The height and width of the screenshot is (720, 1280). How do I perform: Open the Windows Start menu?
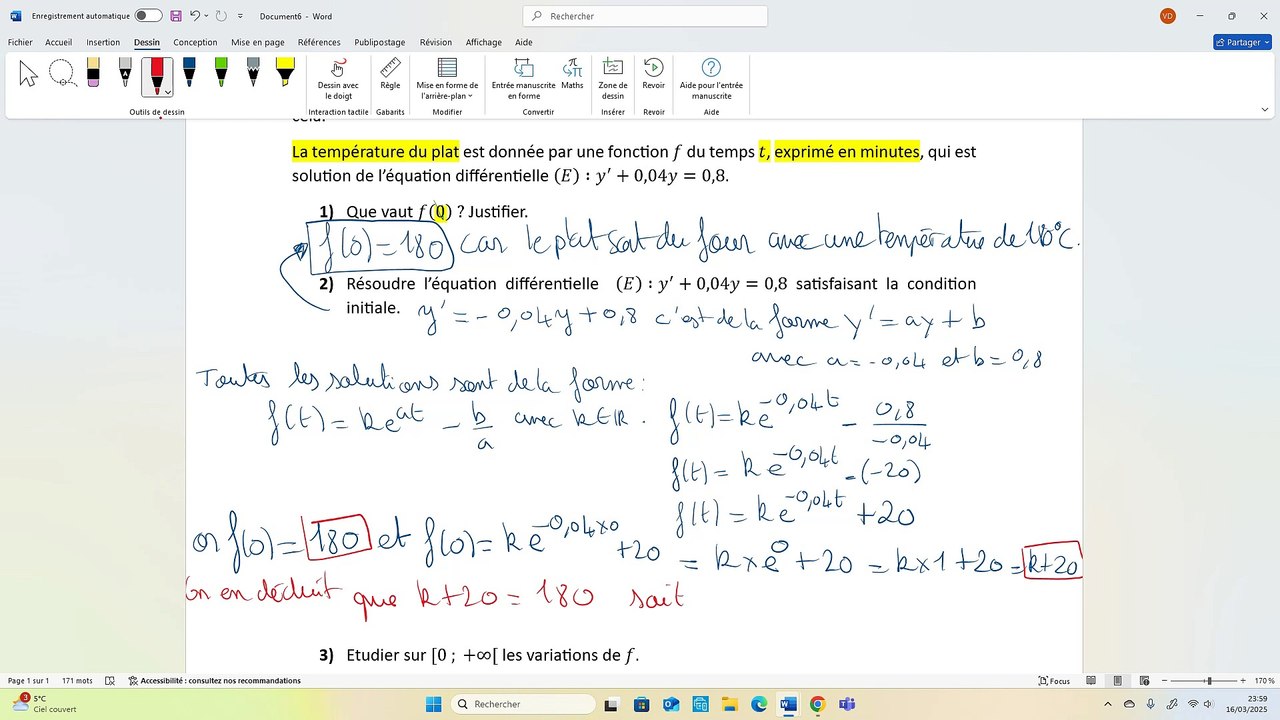pyautogui.click(x=434, y=704)
